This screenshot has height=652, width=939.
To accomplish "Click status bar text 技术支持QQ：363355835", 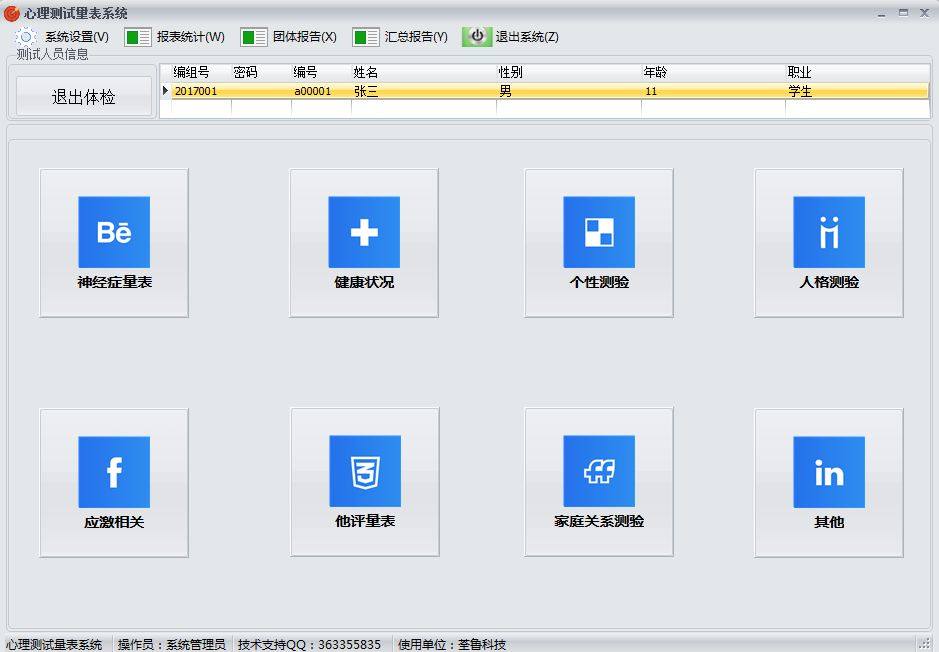I will click(309, 644).
